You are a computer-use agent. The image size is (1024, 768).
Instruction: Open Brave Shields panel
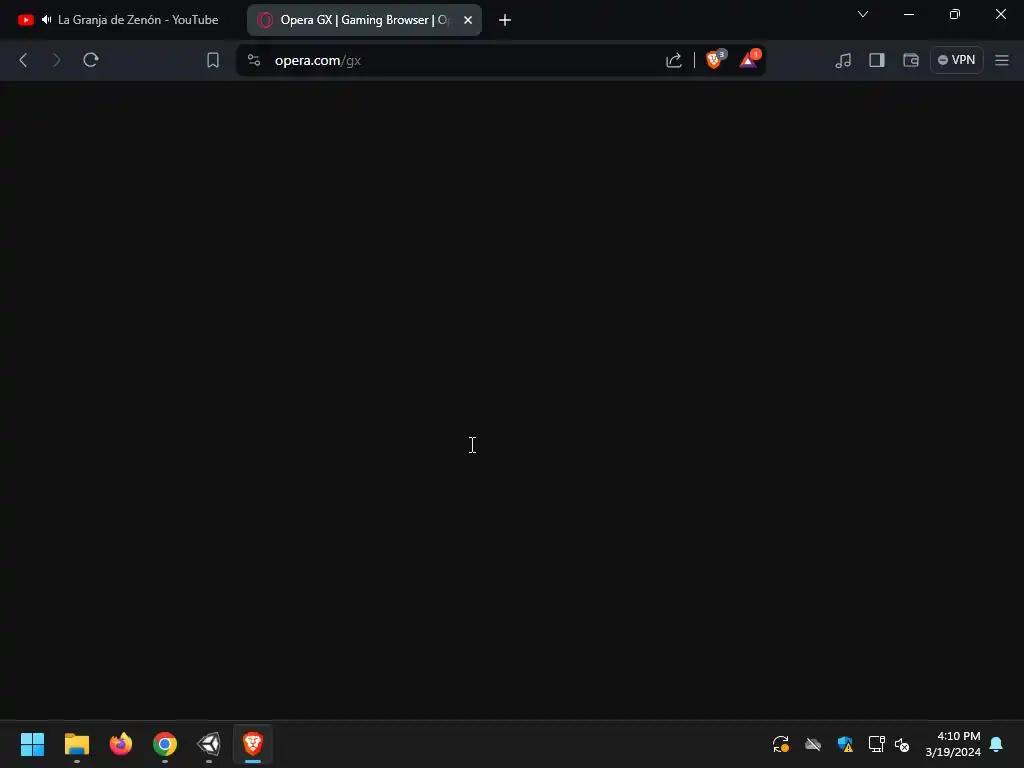(714, 59)
